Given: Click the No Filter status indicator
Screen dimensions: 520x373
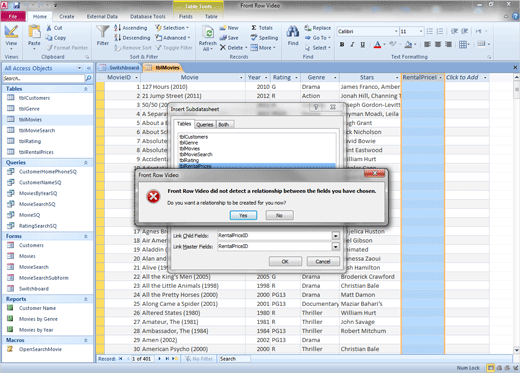Looking at the screenshot, I should [199, 359].
